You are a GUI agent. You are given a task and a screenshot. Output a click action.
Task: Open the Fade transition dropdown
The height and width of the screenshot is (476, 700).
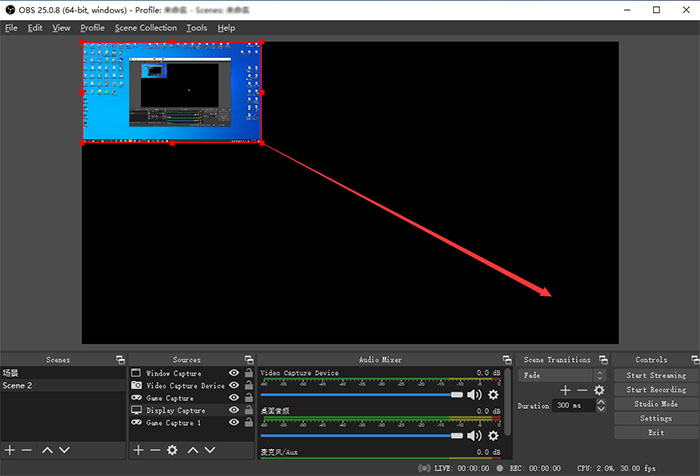562,376
